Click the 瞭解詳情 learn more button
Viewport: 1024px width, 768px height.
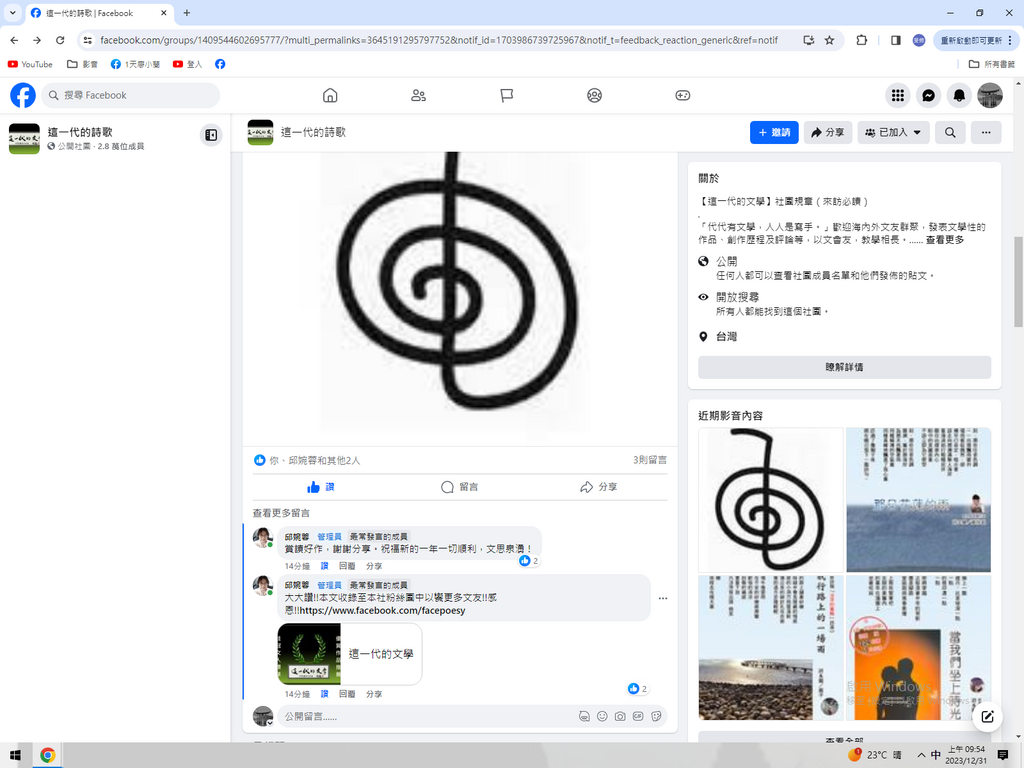click(844, 367)
